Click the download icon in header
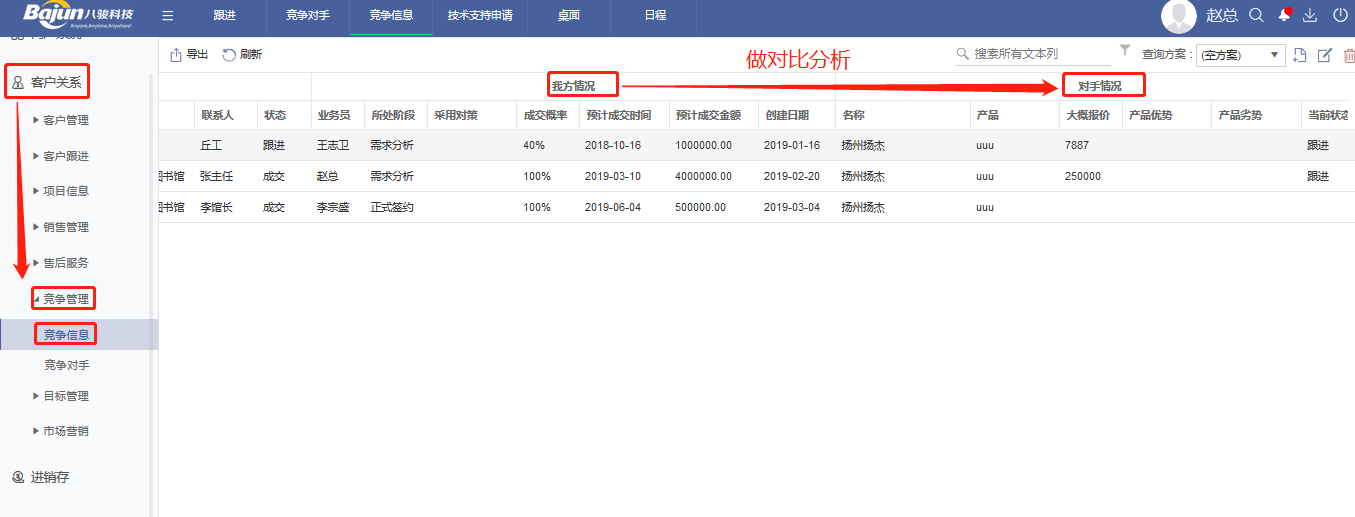The height and width of the screenshot is (517, 1355). [1310, 16]
